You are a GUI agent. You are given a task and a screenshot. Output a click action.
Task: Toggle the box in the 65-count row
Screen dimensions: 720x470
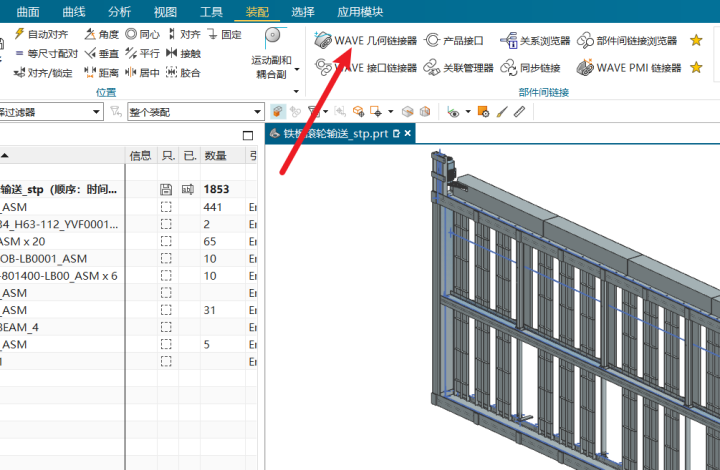(x=167, y=241)
